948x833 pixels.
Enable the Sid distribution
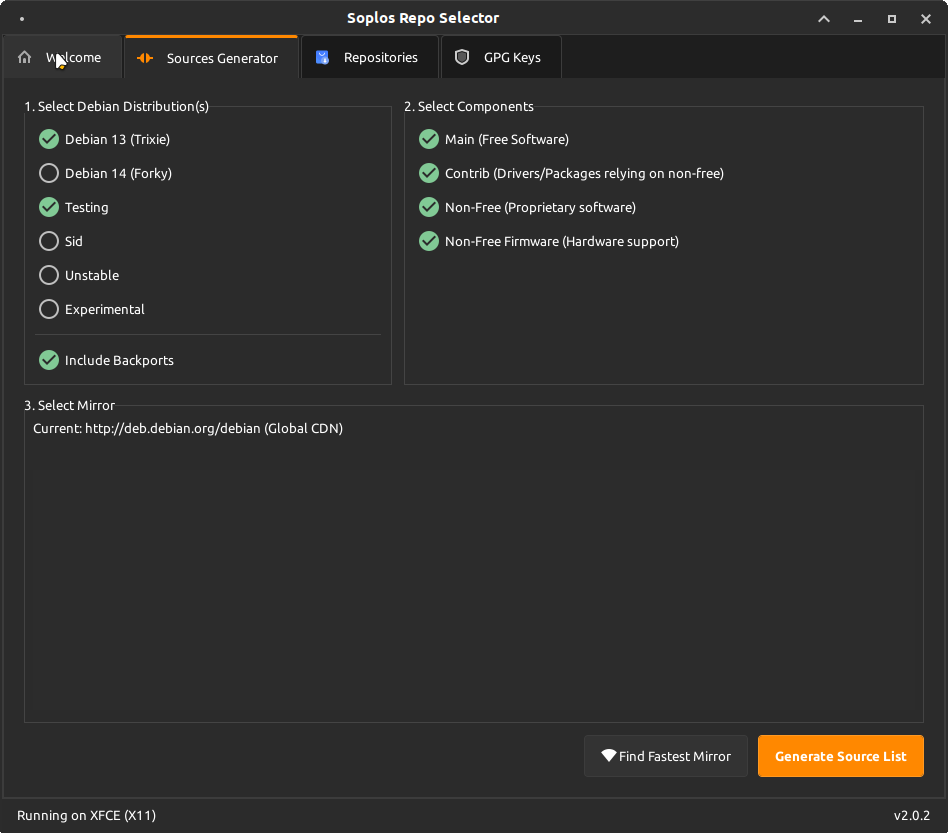[49, 241]
